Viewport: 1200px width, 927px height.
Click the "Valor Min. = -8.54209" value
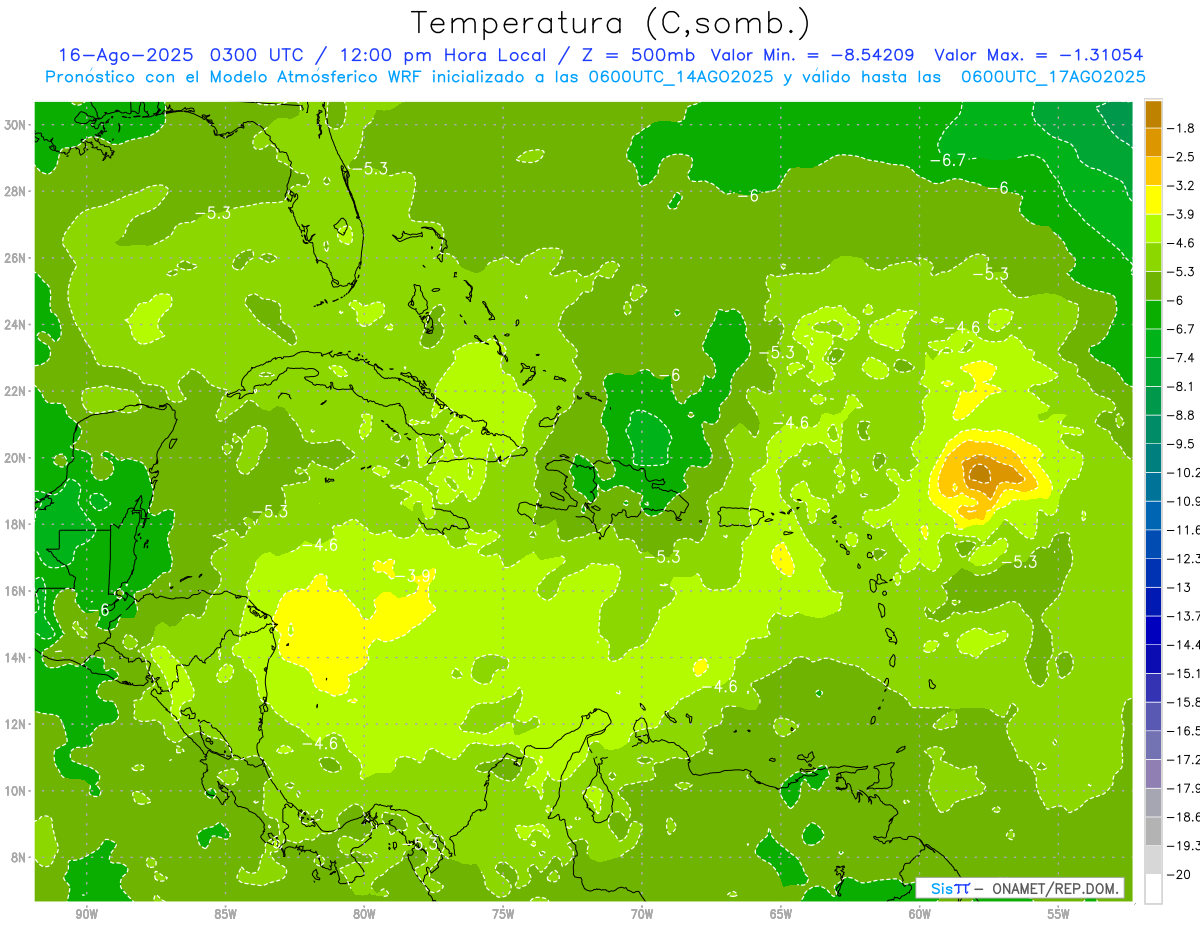tap(812, 55)
